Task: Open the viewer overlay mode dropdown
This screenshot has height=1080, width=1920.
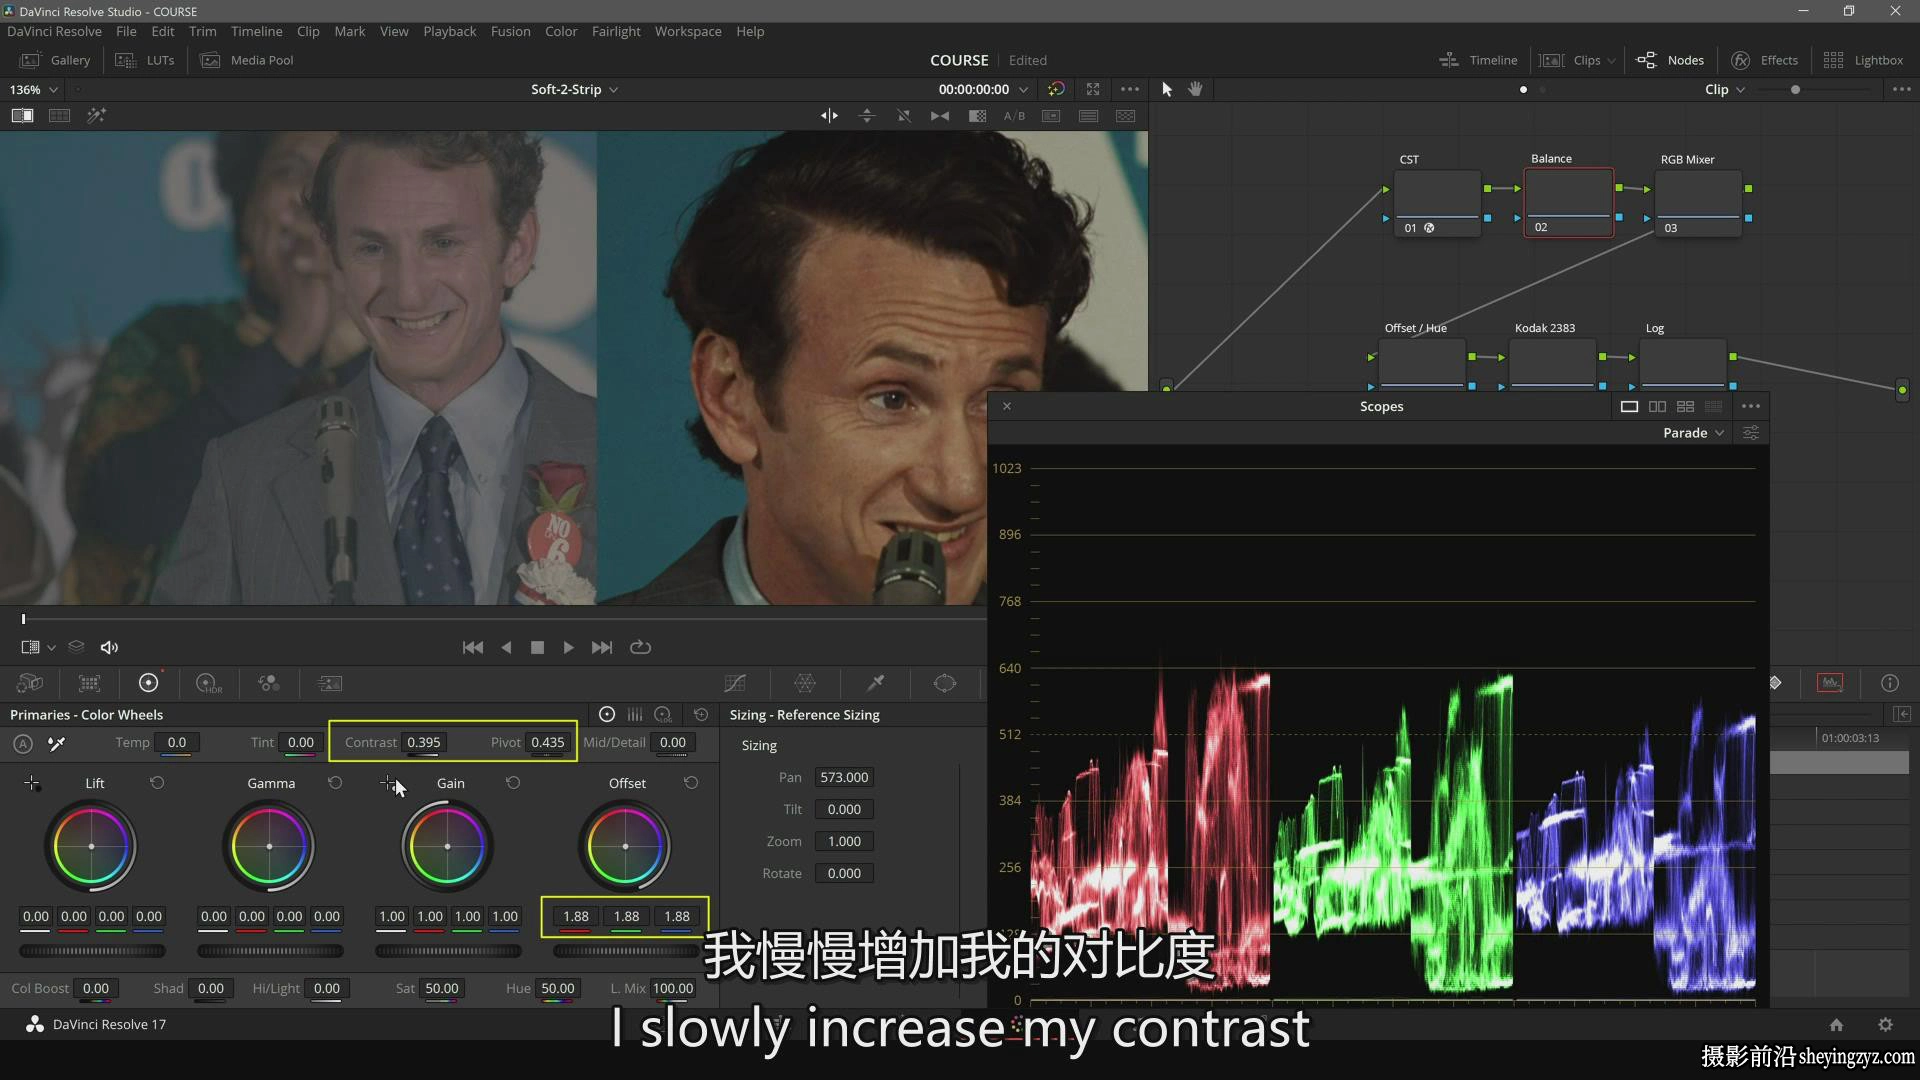Action: (37, 647)
